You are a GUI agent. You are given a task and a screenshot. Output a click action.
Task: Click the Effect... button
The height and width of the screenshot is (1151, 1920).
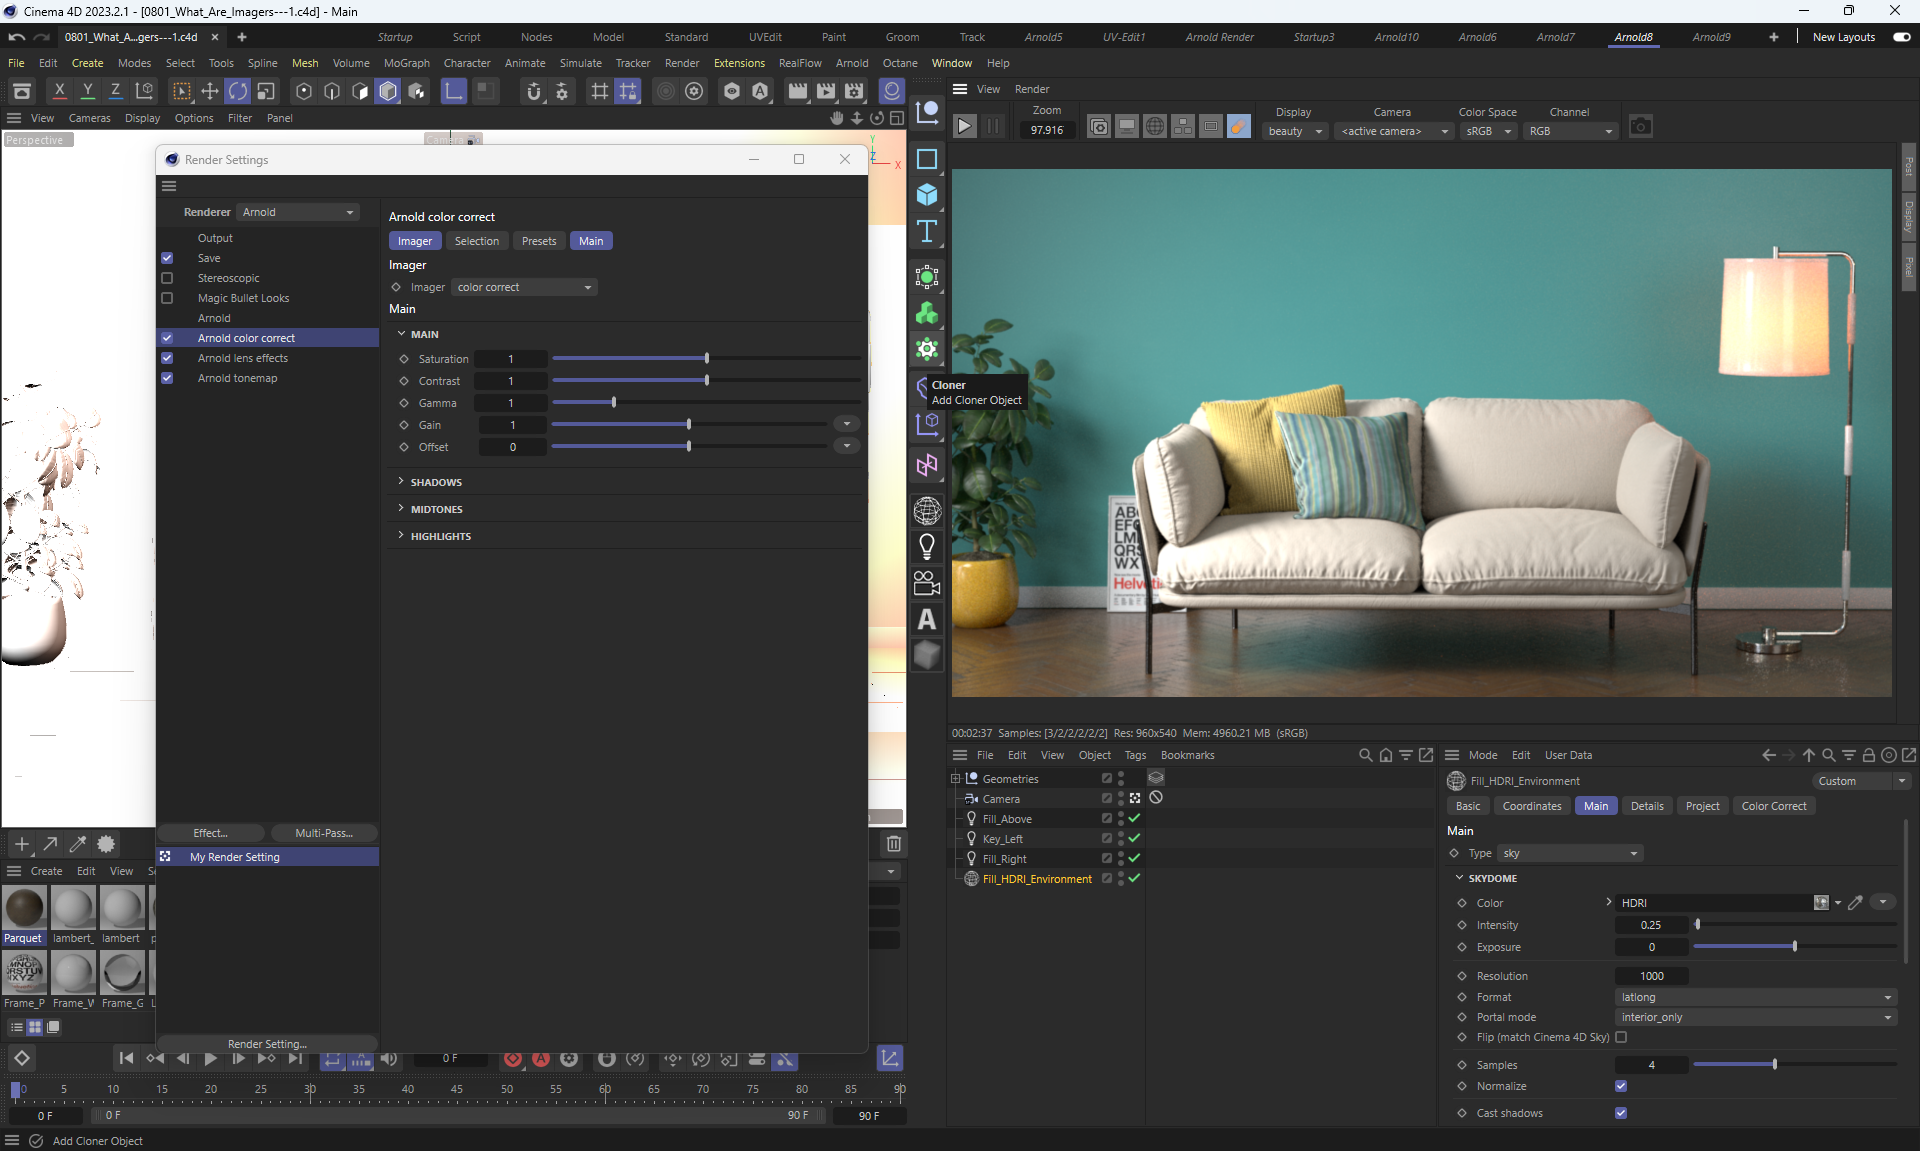[210, 833]
